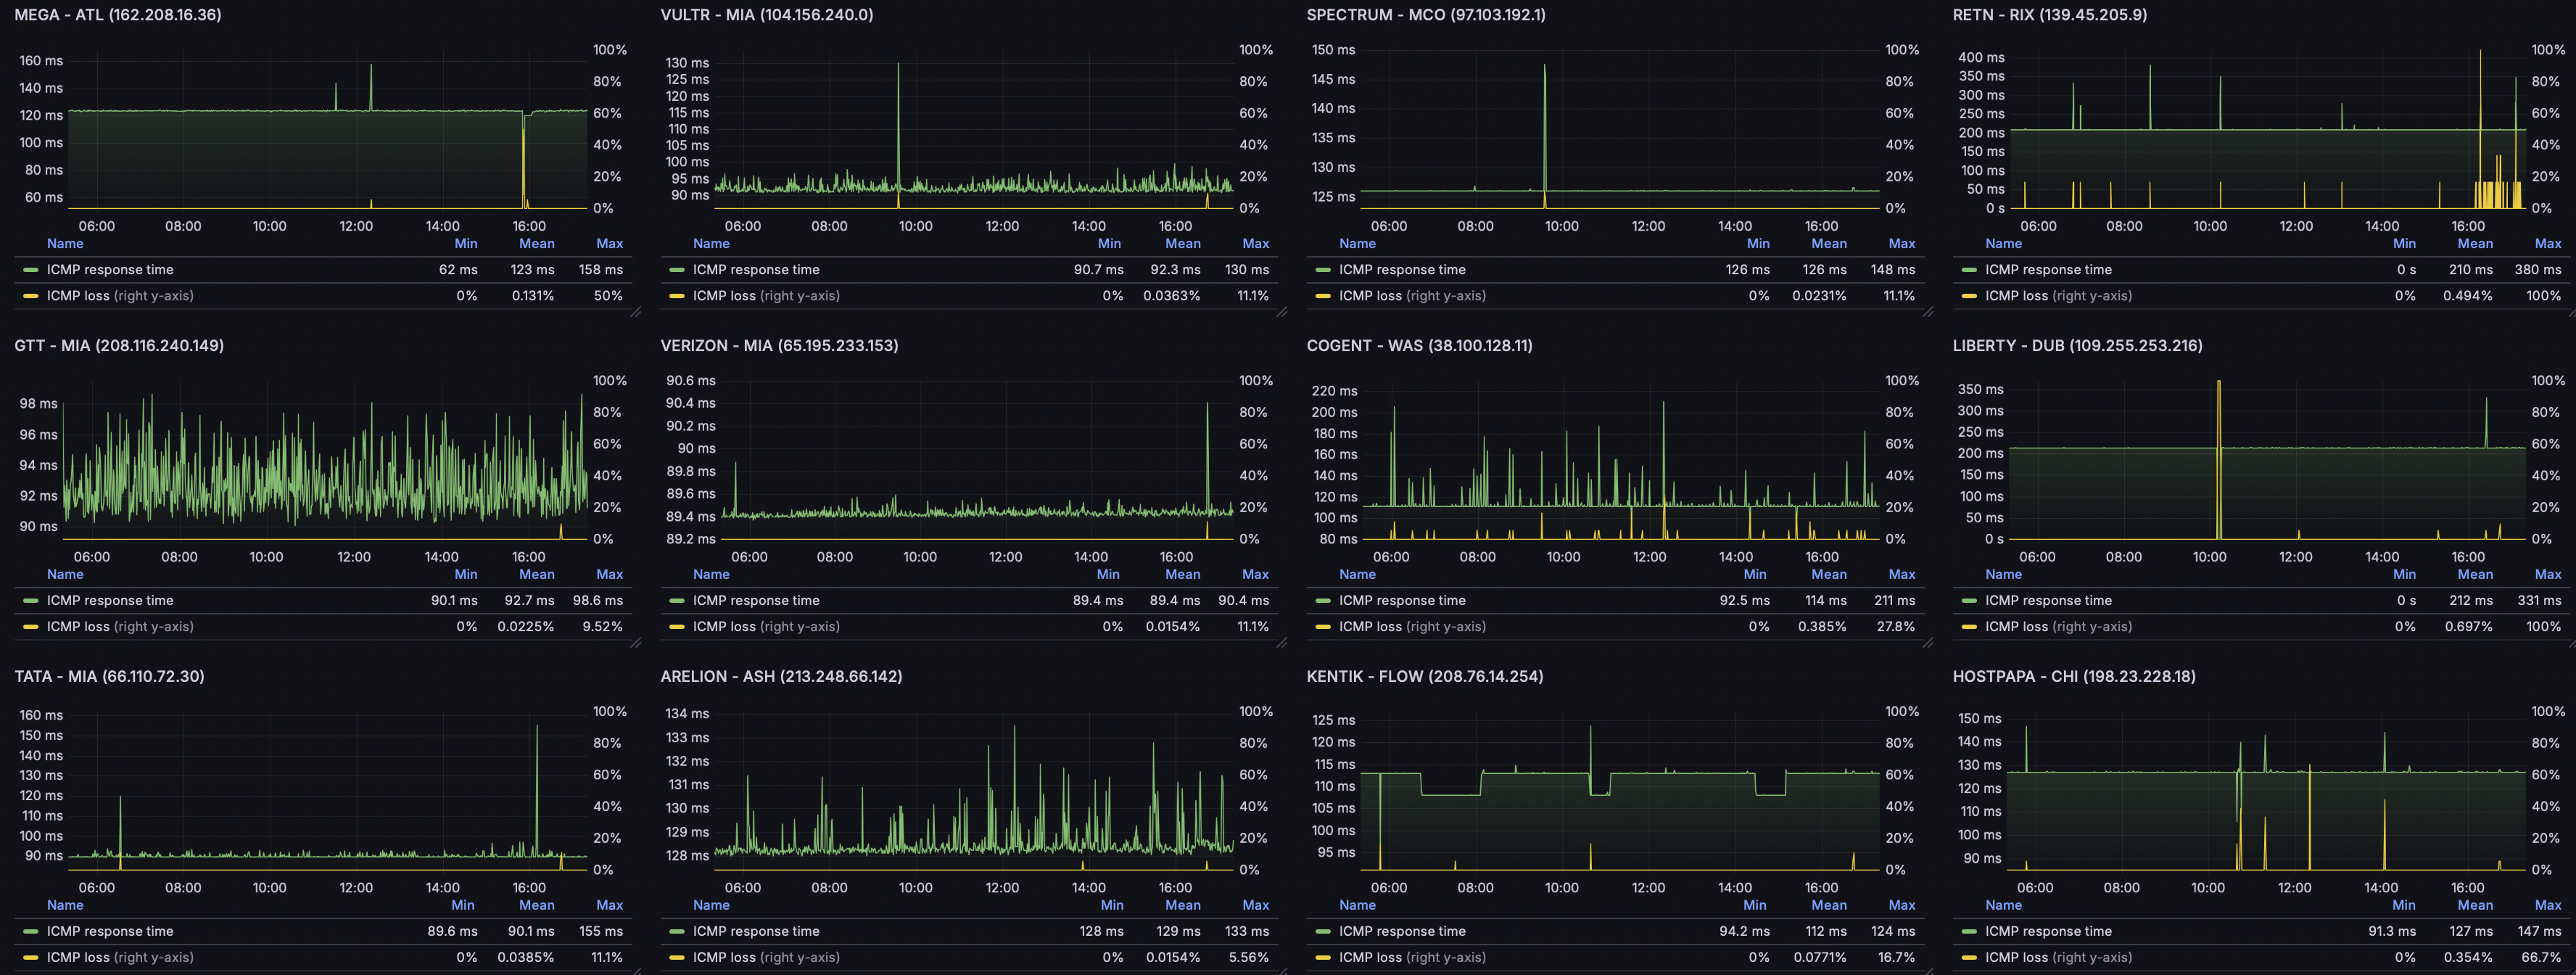Sort SPECTRUM - MCO legend by Name header
2576x975 pixels.
(x=1357, y=243)
